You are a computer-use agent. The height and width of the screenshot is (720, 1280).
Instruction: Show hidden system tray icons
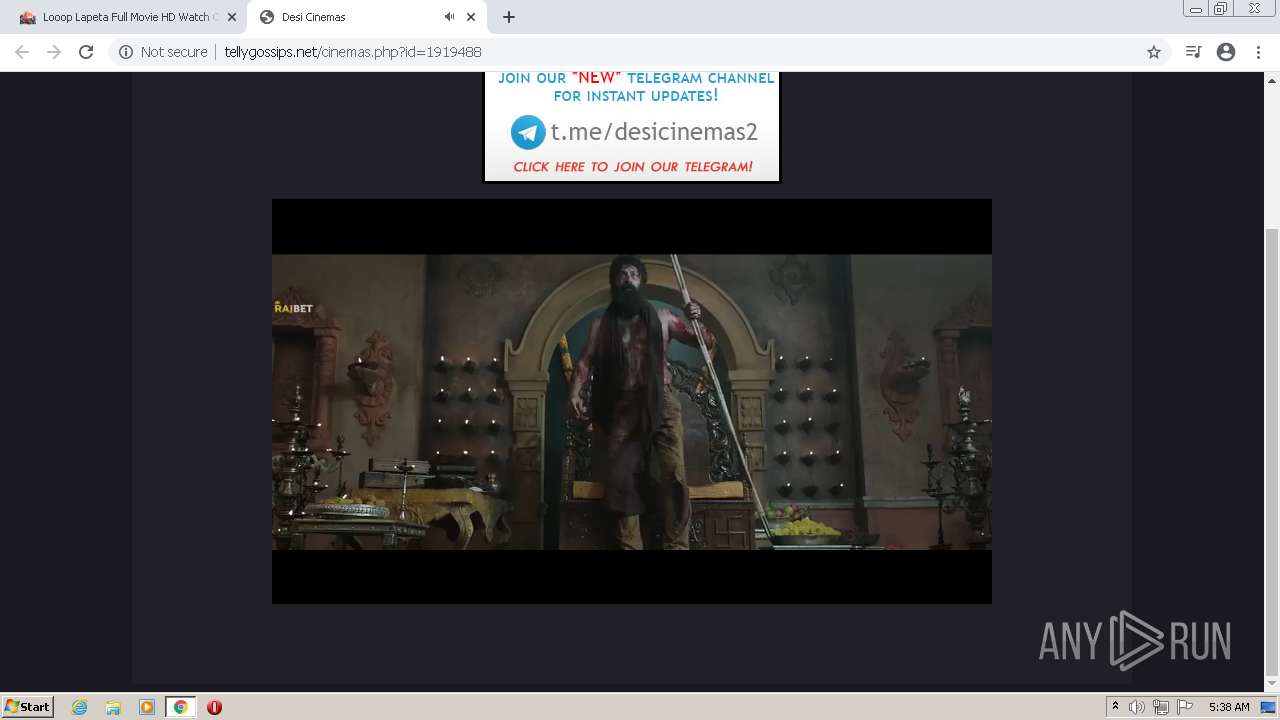[1115, 707]
